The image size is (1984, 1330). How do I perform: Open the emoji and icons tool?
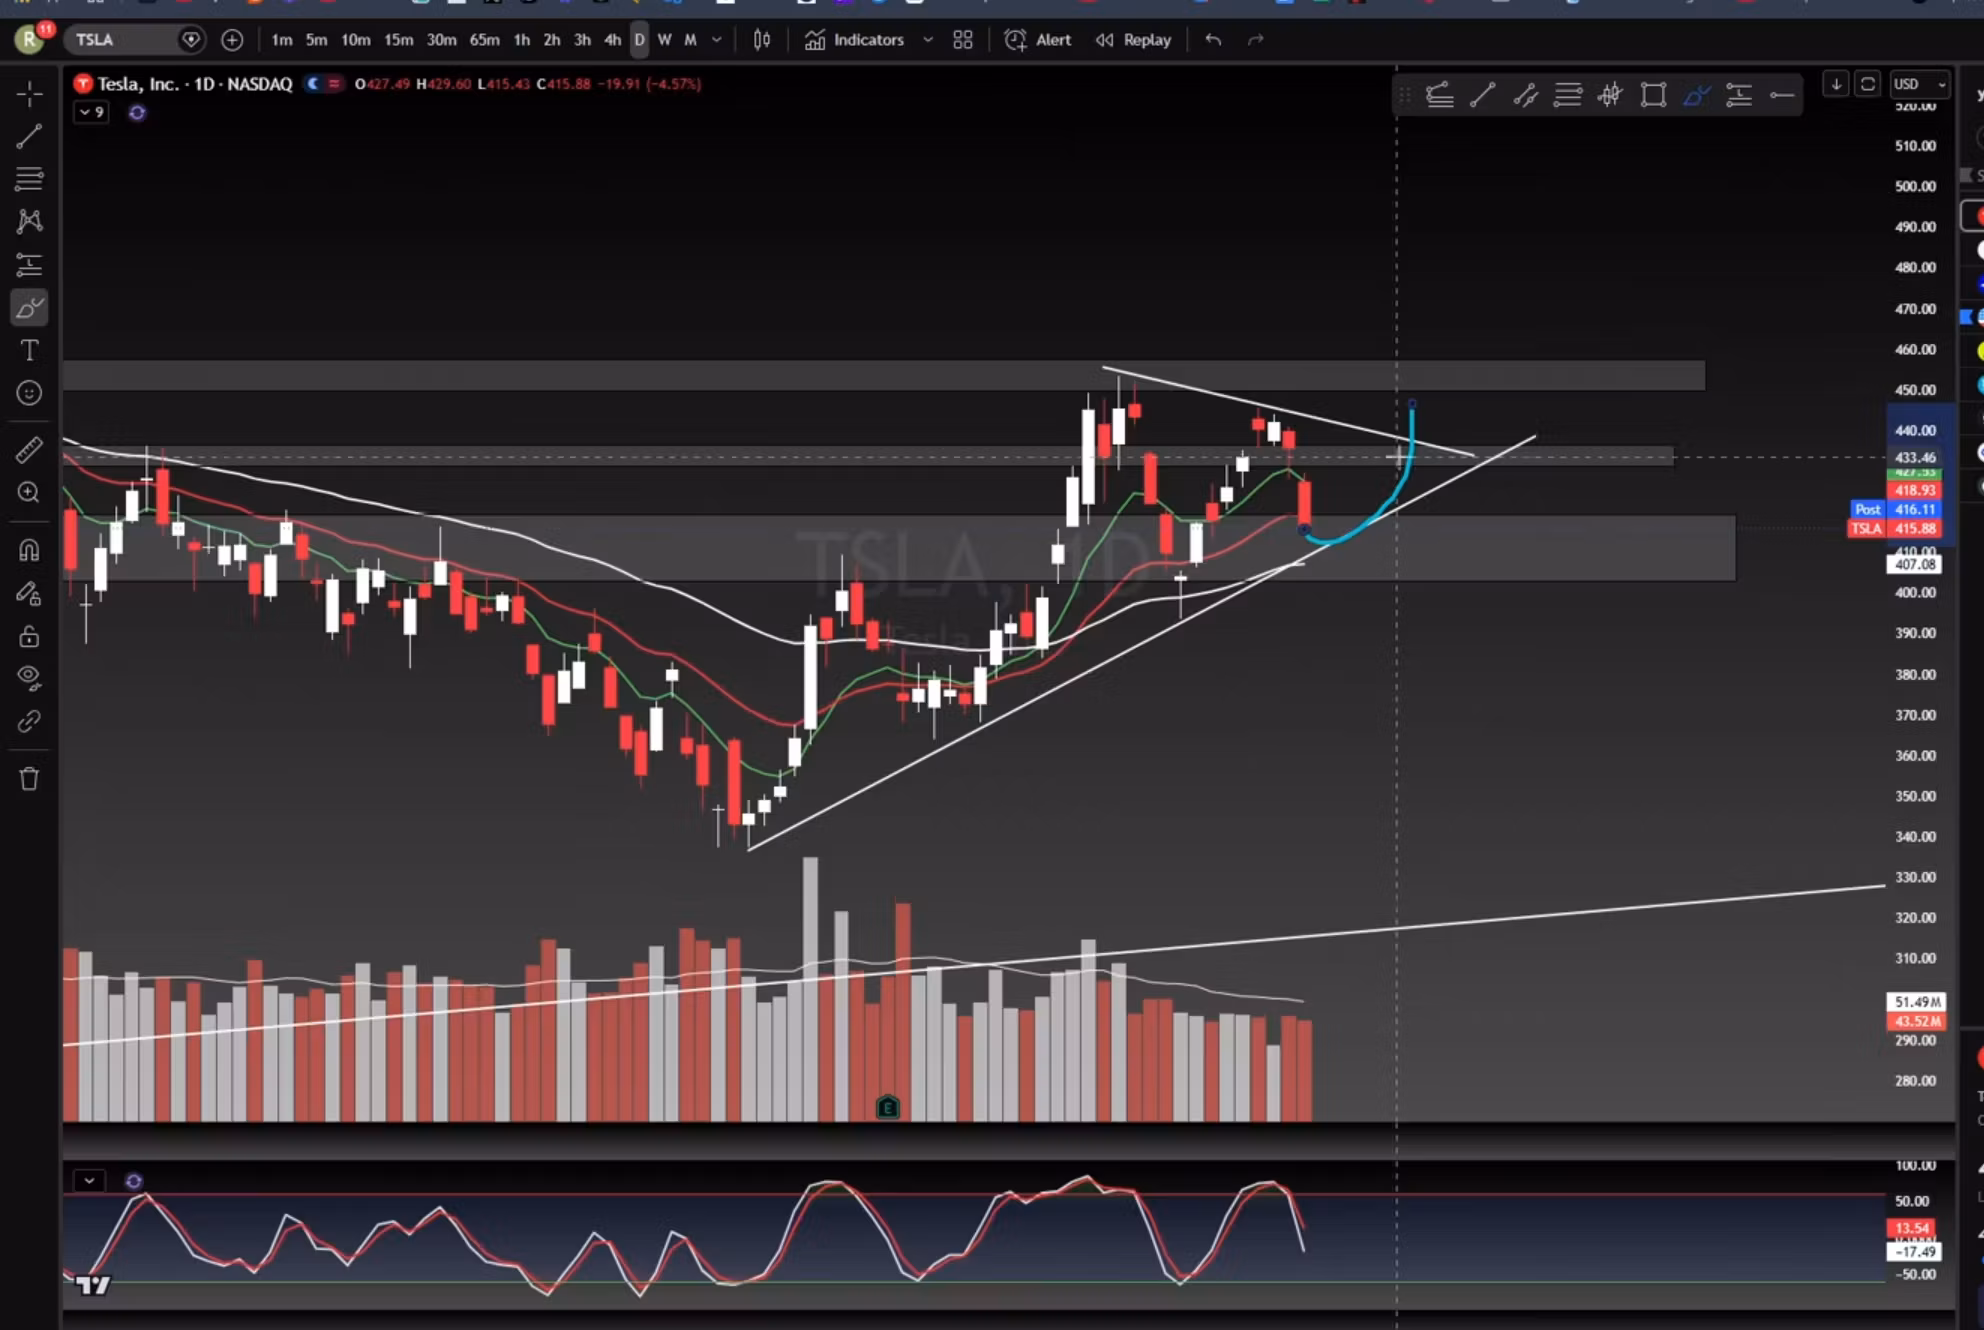tap(29, 393)
